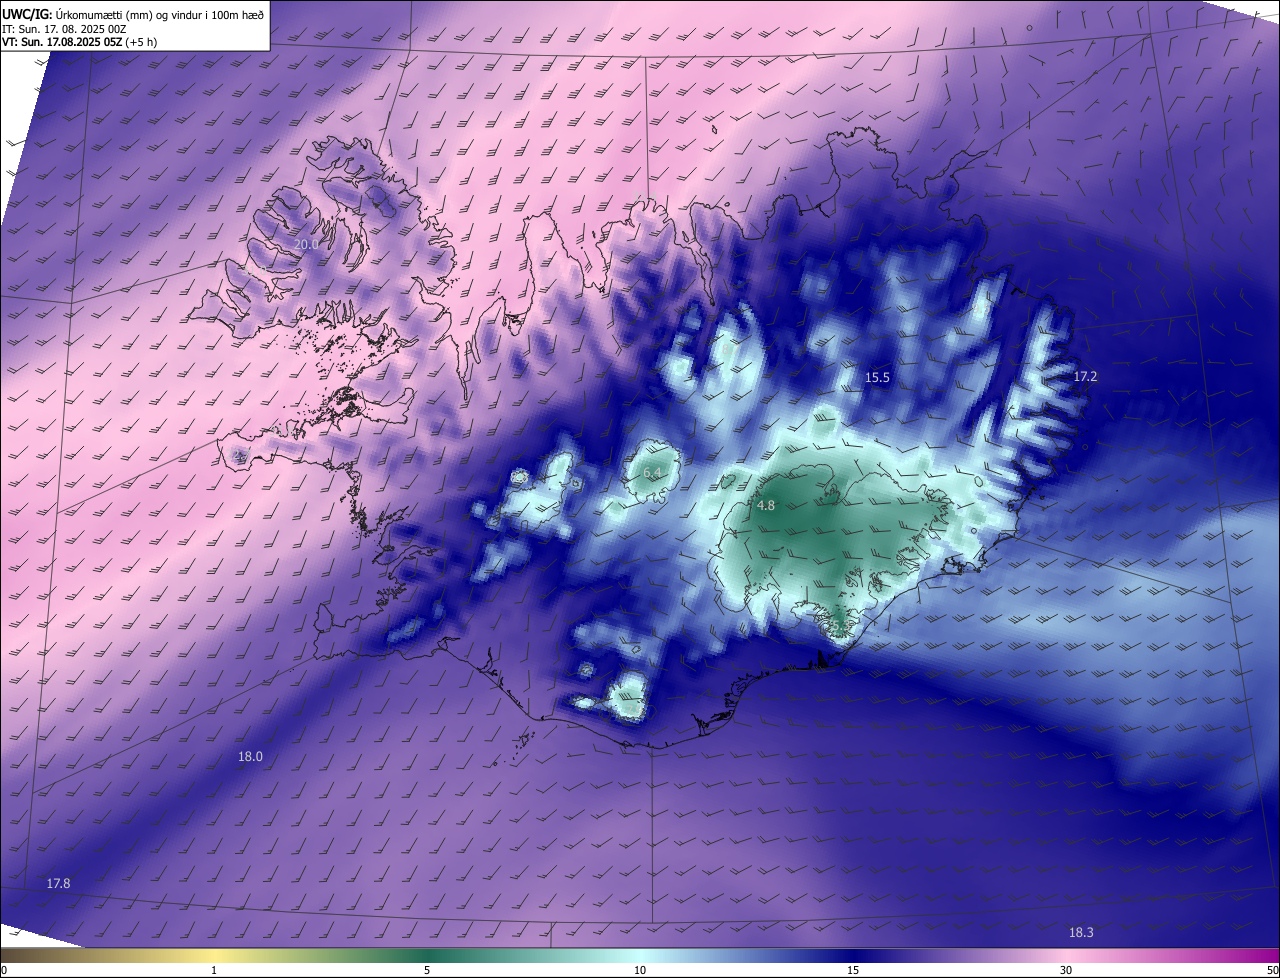Click the 4.8 value on the large glacier

765,506
